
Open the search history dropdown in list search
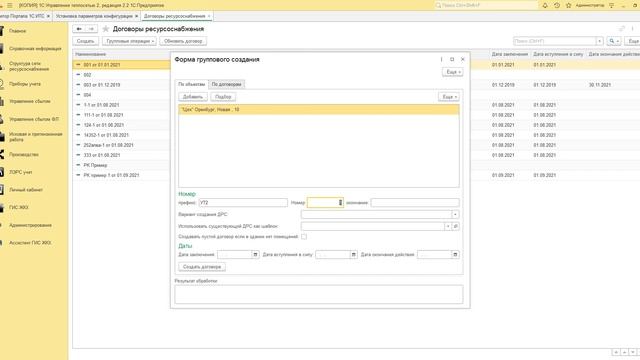tap(600, 41)
